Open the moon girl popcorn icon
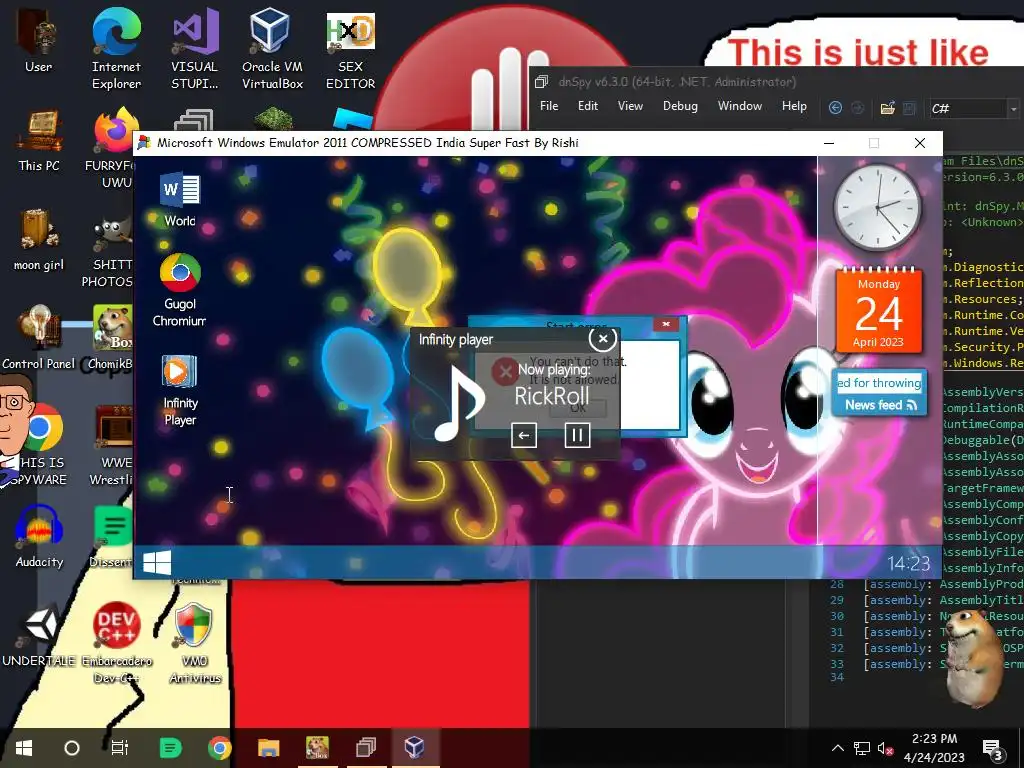 tap(39, 240)
